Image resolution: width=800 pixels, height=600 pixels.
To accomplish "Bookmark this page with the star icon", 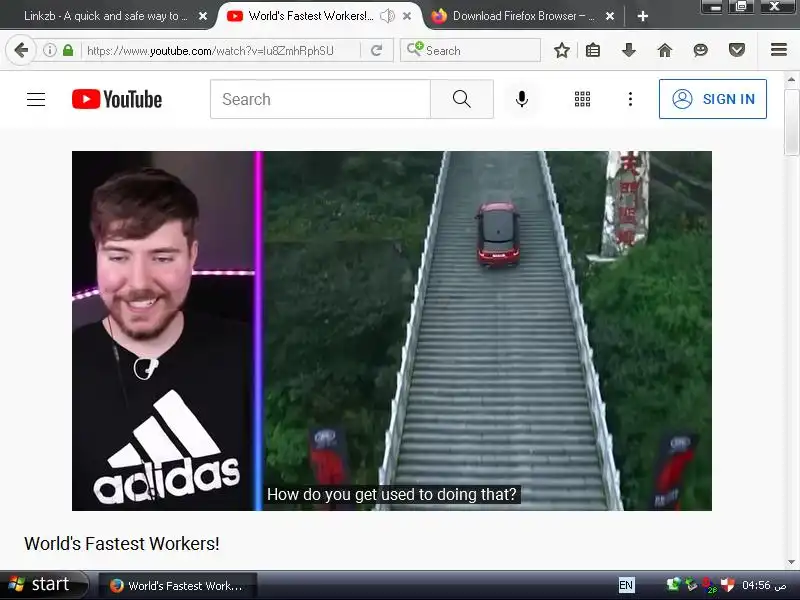I will [562, 50].
